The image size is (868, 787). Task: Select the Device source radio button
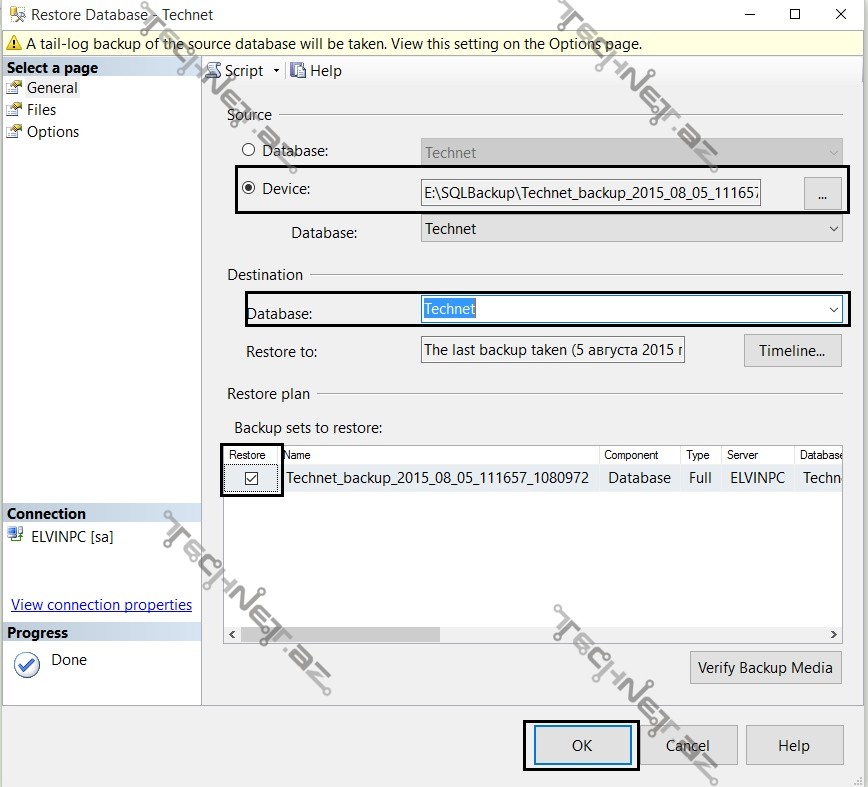(248, 188)
